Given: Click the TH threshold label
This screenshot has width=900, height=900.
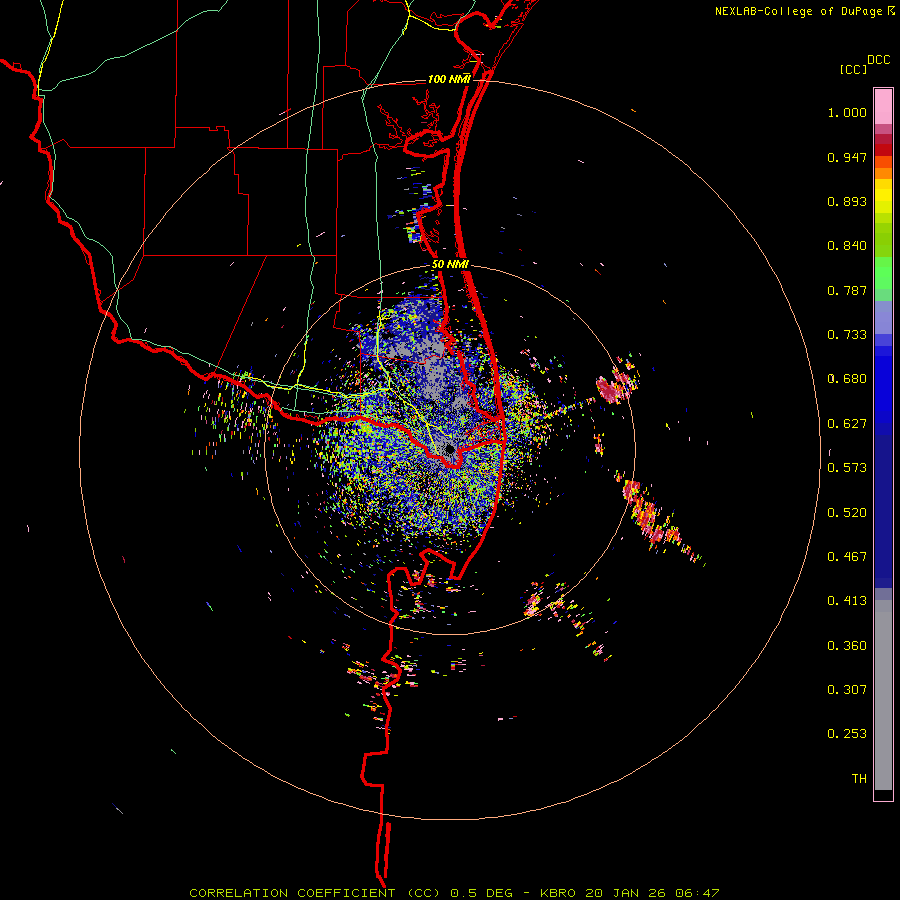Looking at the screenshot, I should coord(859,778).
